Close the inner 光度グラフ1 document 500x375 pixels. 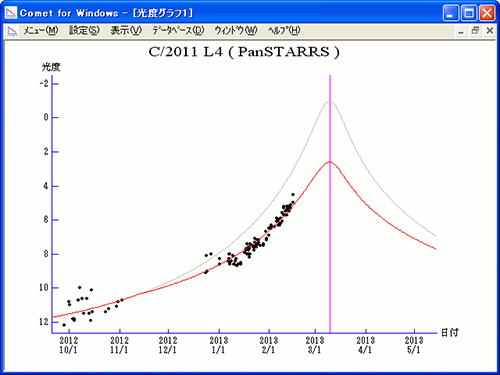(x=489, y=31)
